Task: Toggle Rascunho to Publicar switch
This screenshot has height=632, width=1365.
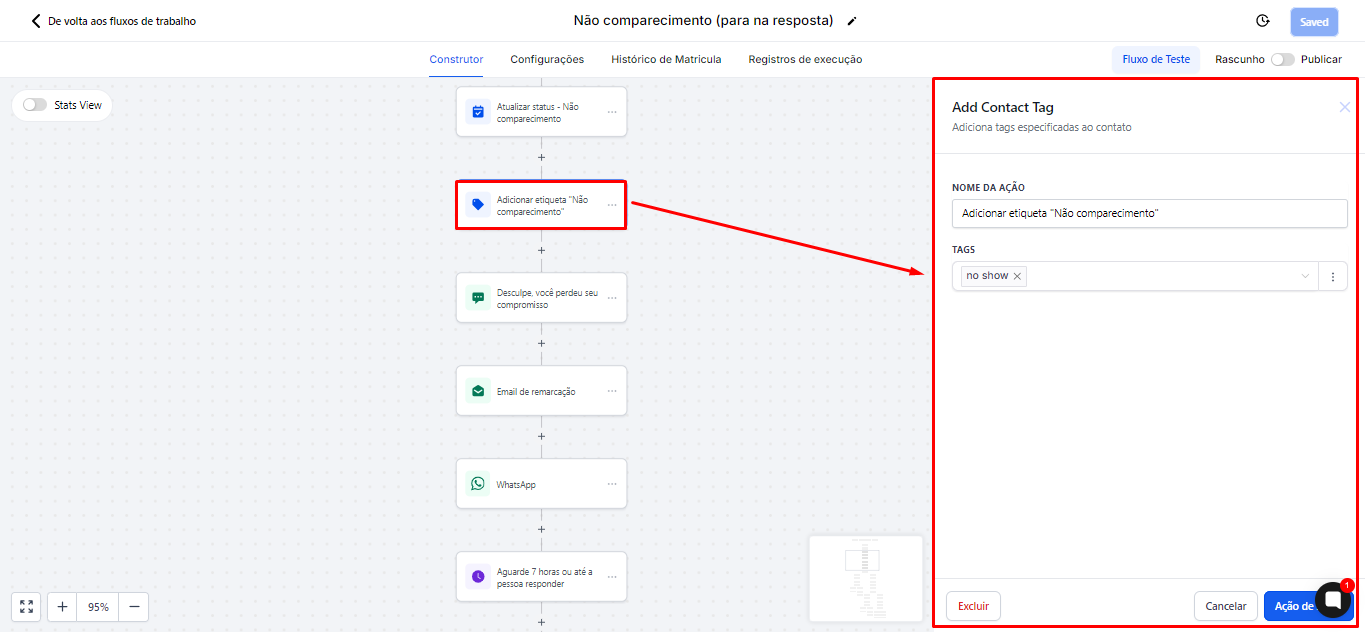Action: point(1282,59)
